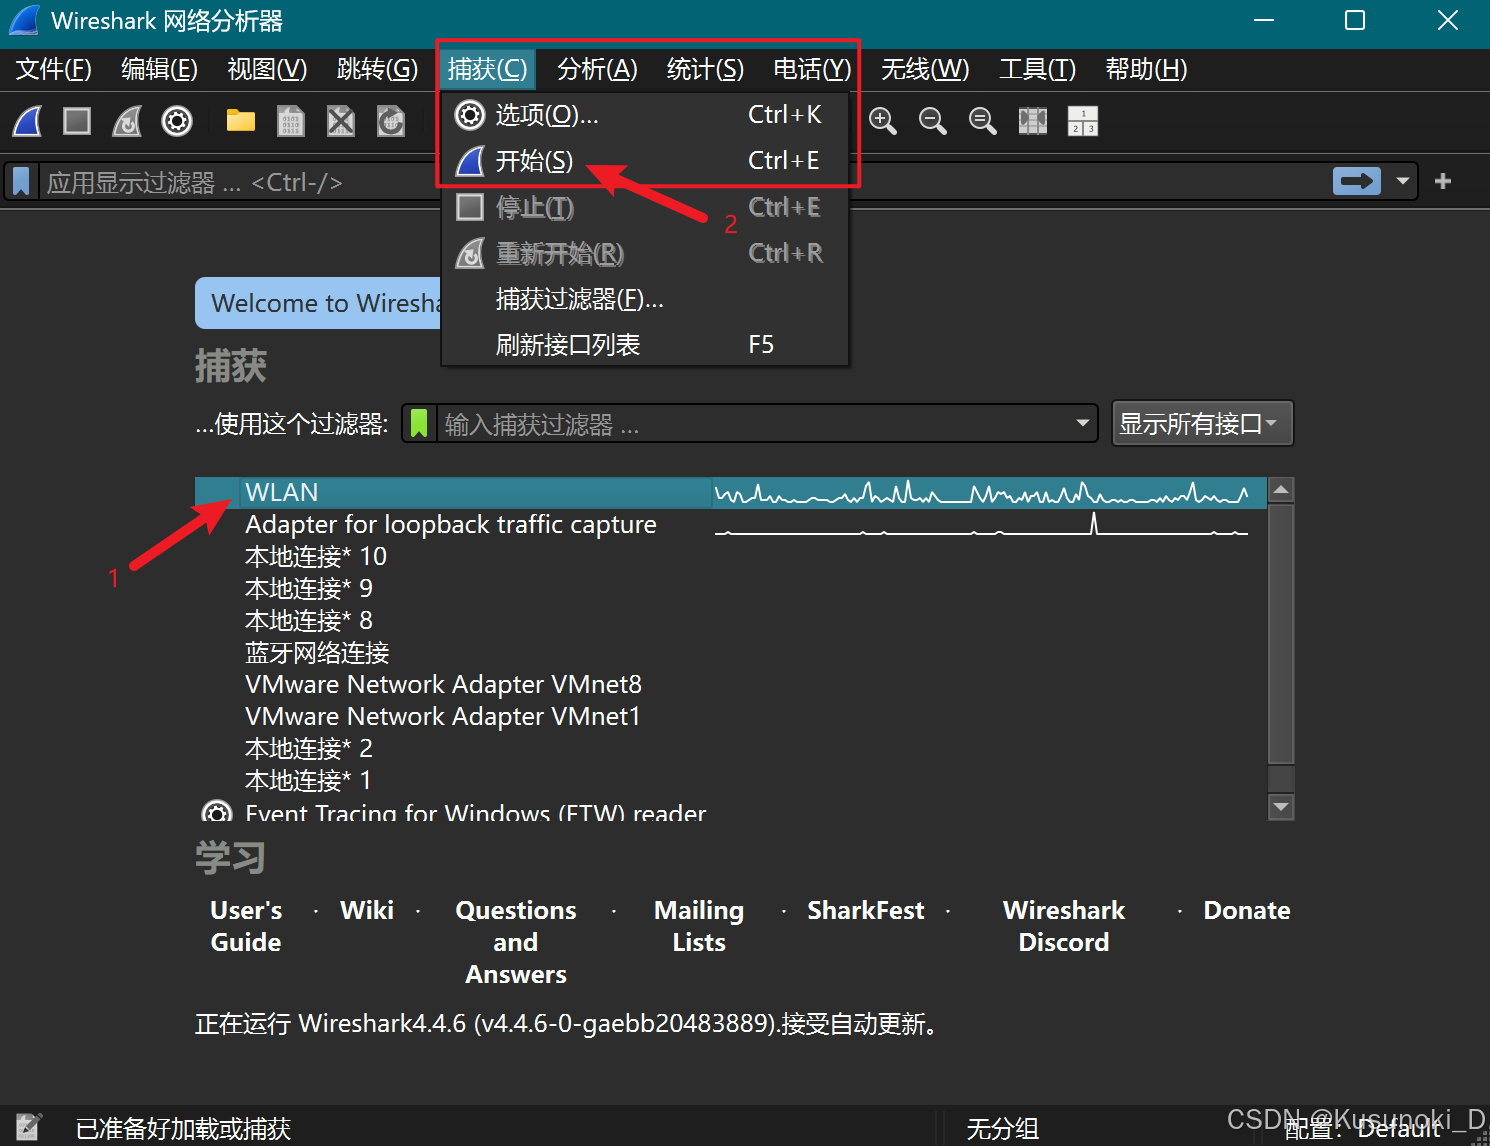
Task: Select the 本地连接* 9 interface
Action: [x=731, y=589]
